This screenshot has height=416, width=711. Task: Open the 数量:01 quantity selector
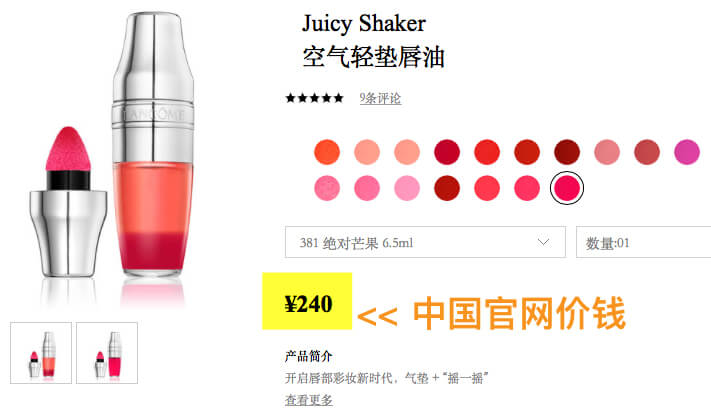(x=643, y=242)
